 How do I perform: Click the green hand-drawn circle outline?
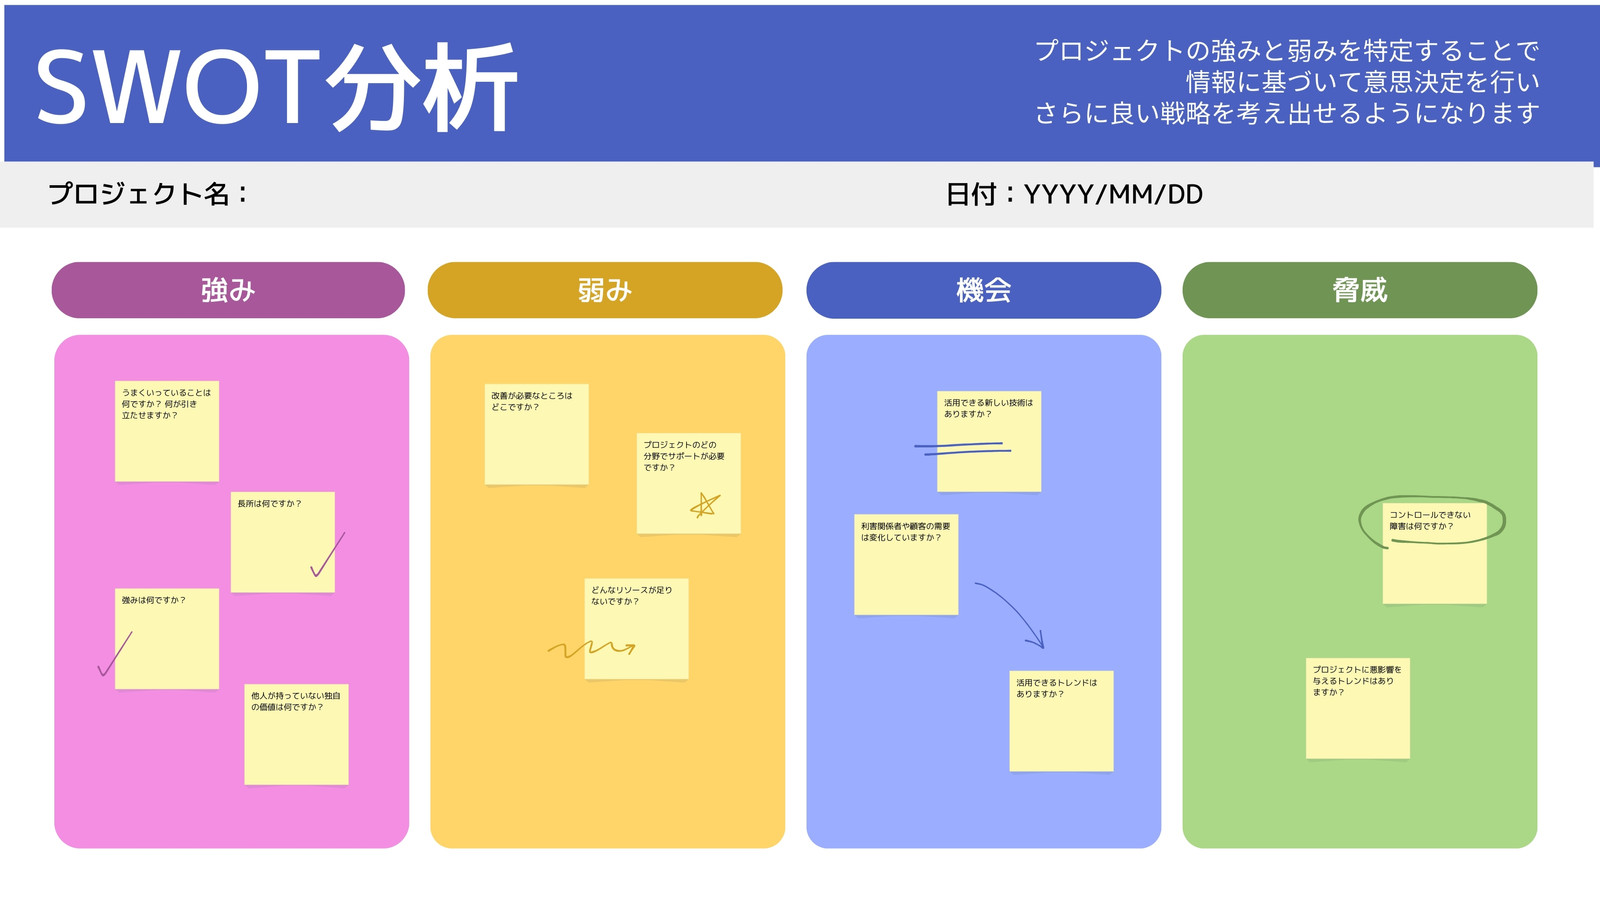(1432, 522)
